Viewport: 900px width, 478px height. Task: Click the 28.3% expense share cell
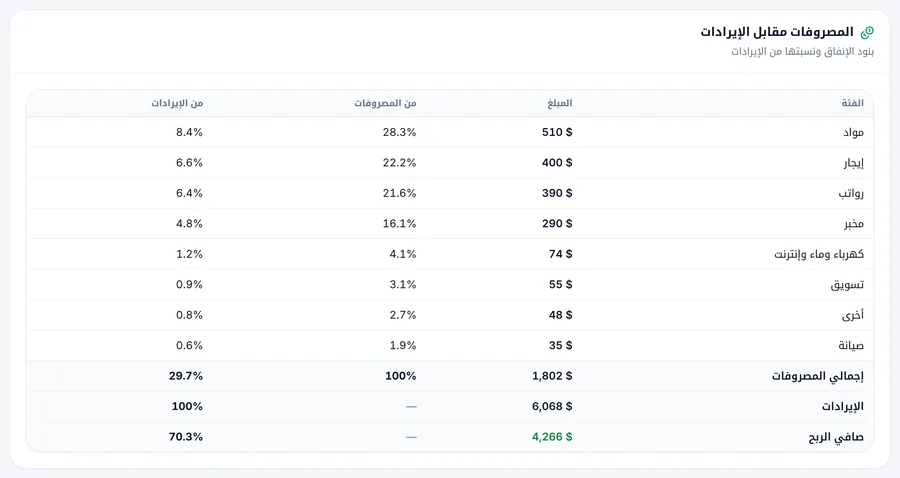[x=399, y=132]
